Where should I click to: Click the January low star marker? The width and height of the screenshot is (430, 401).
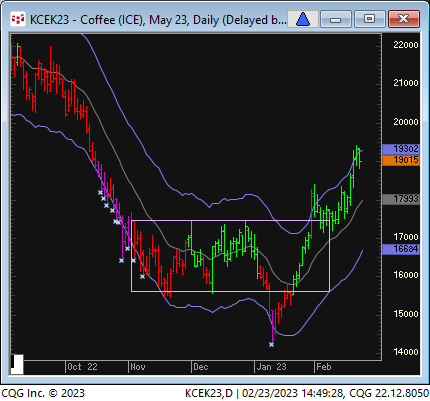pos(271,345)
